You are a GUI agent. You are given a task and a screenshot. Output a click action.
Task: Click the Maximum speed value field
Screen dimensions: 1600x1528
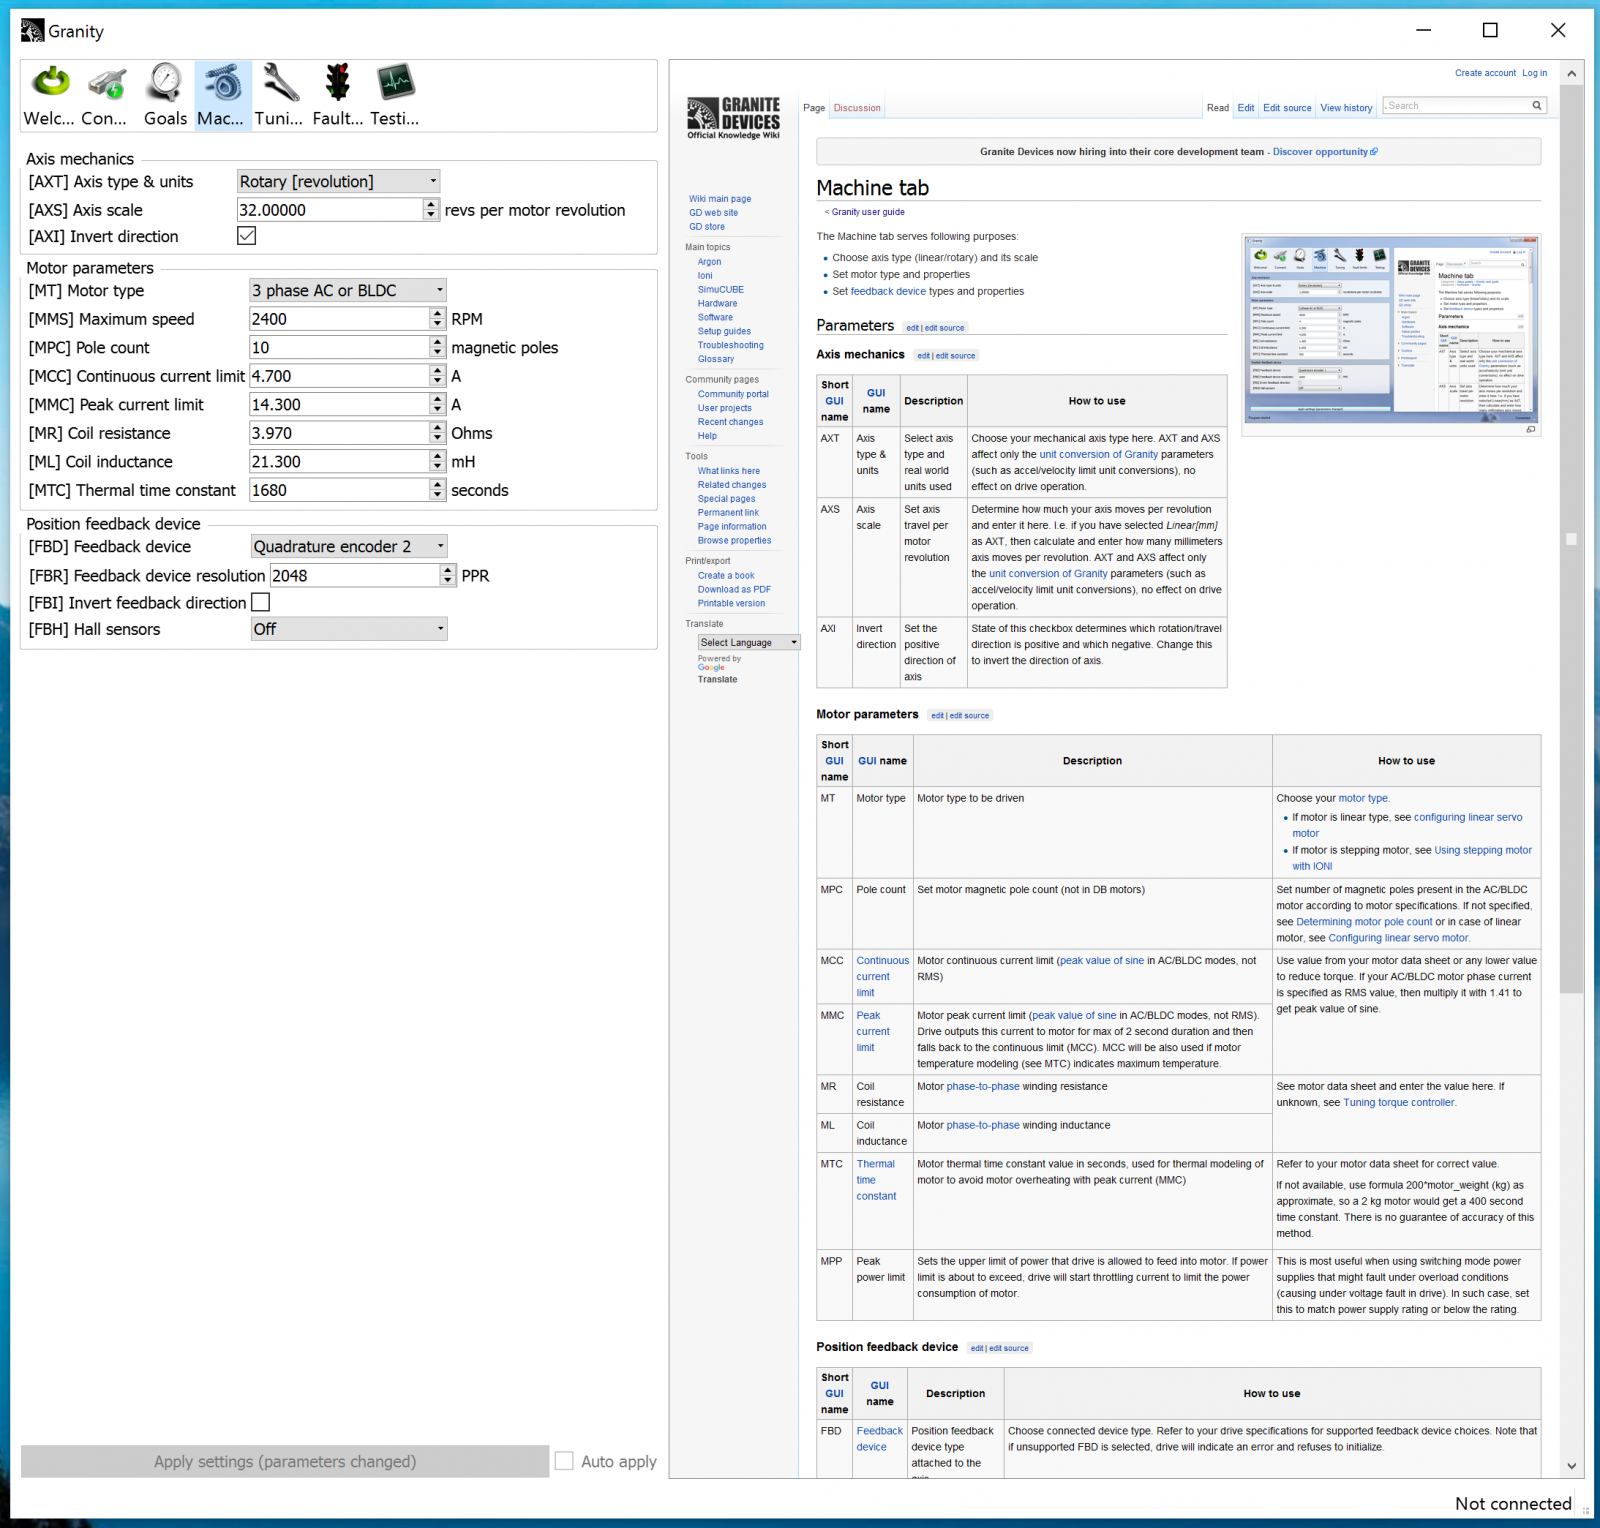(339, 319)
